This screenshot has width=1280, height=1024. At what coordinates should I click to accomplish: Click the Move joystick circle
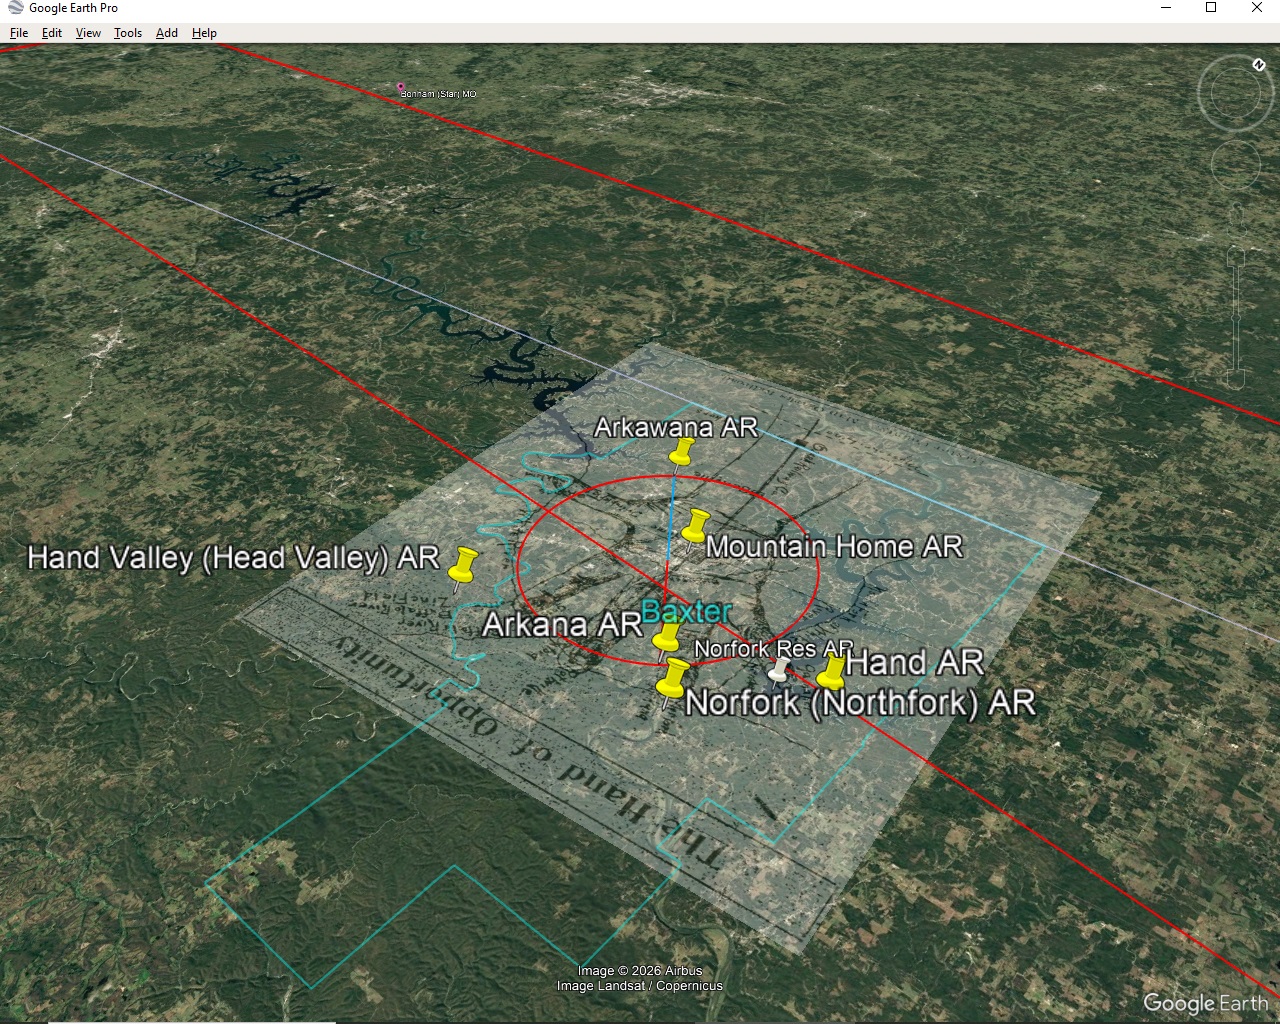tap(1235, 166)
